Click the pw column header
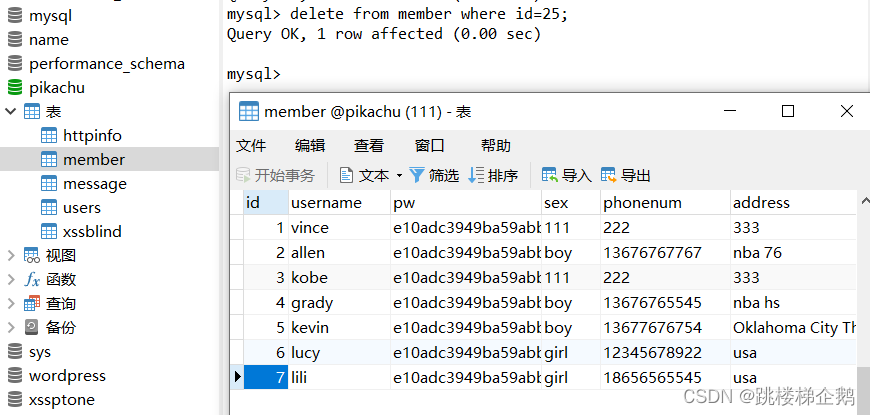Screen dimensions: 870x415 [466, 203]
